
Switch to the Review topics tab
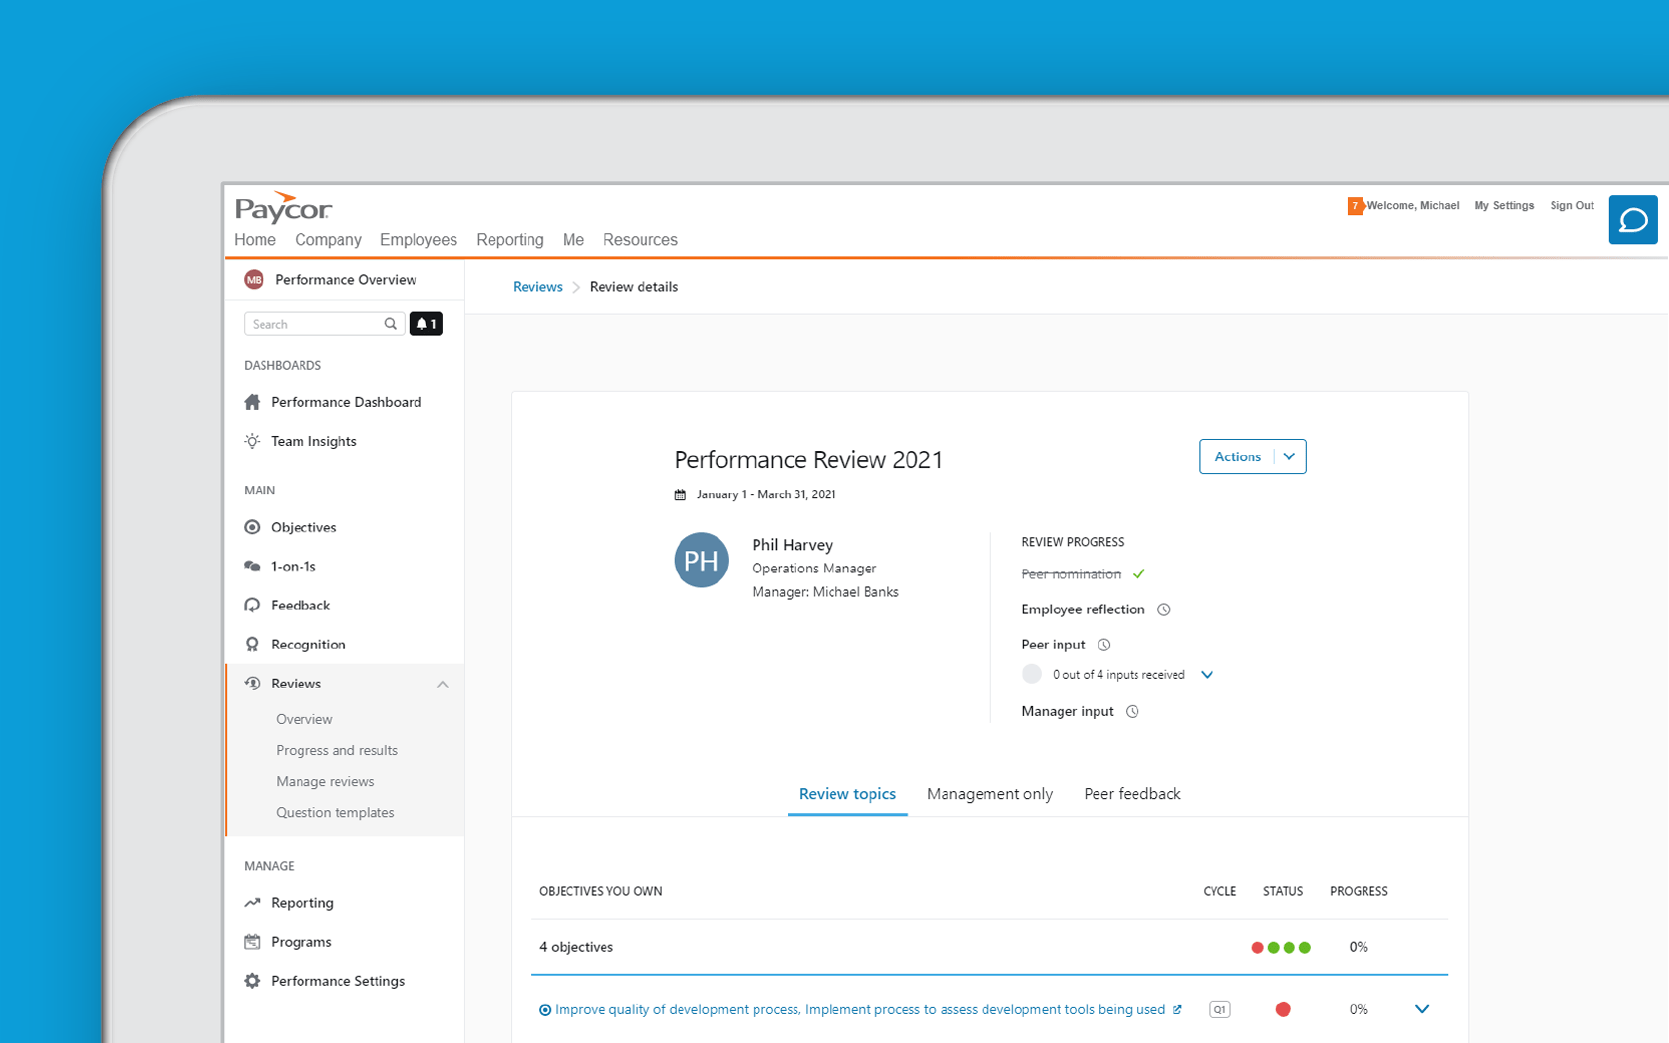(x=847, y=794)
